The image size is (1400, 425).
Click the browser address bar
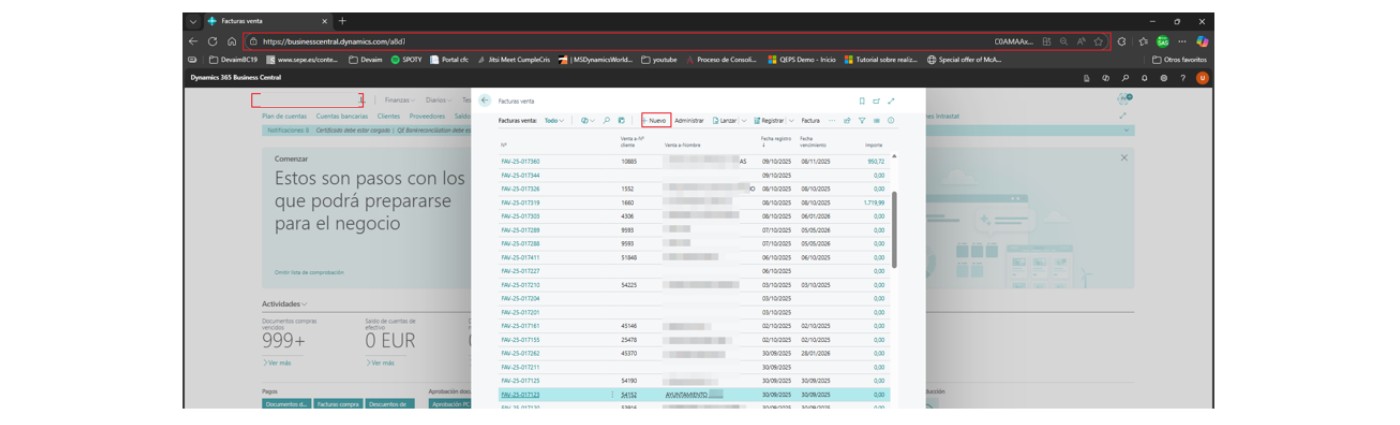(x=600, y=42)
